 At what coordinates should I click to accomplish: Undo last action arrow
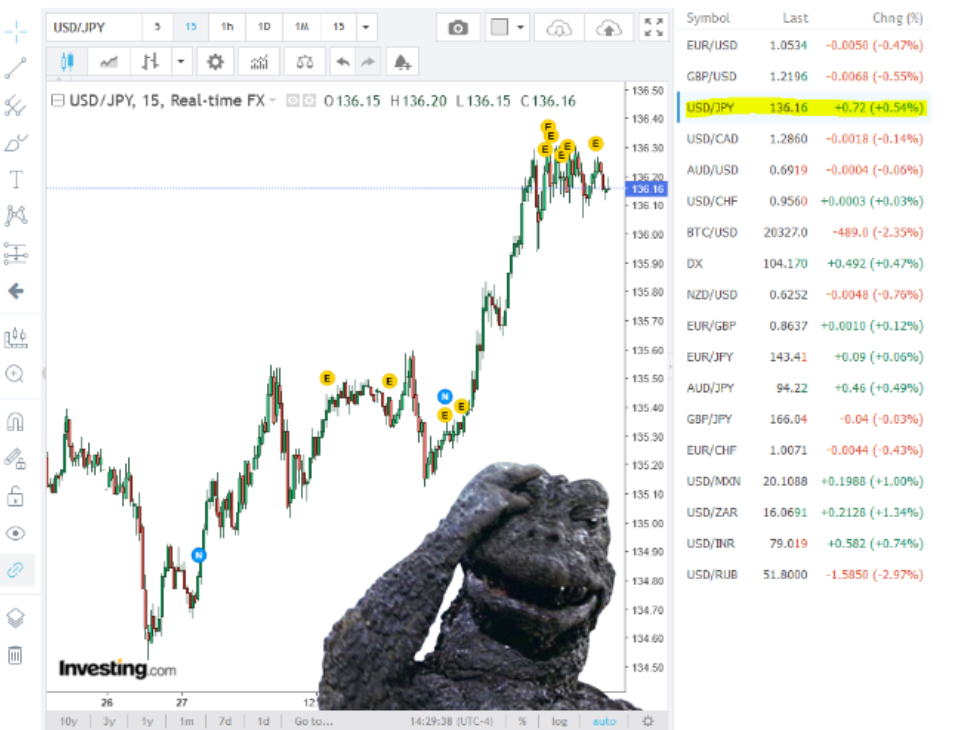pyautogui.click(x=343, y=62)
